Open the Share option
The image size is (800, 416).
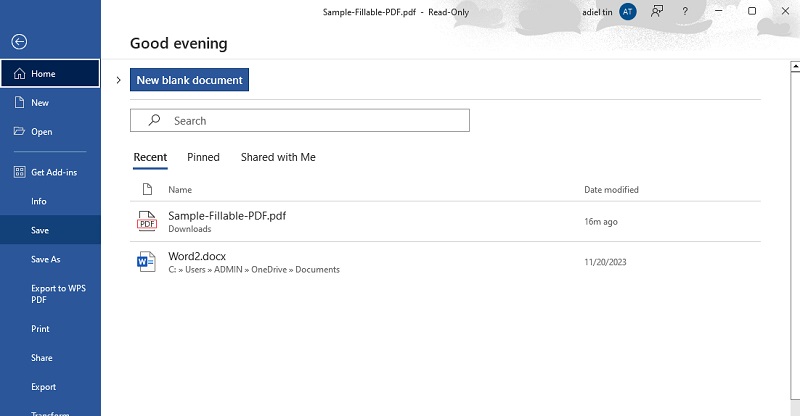click(50, 358)
